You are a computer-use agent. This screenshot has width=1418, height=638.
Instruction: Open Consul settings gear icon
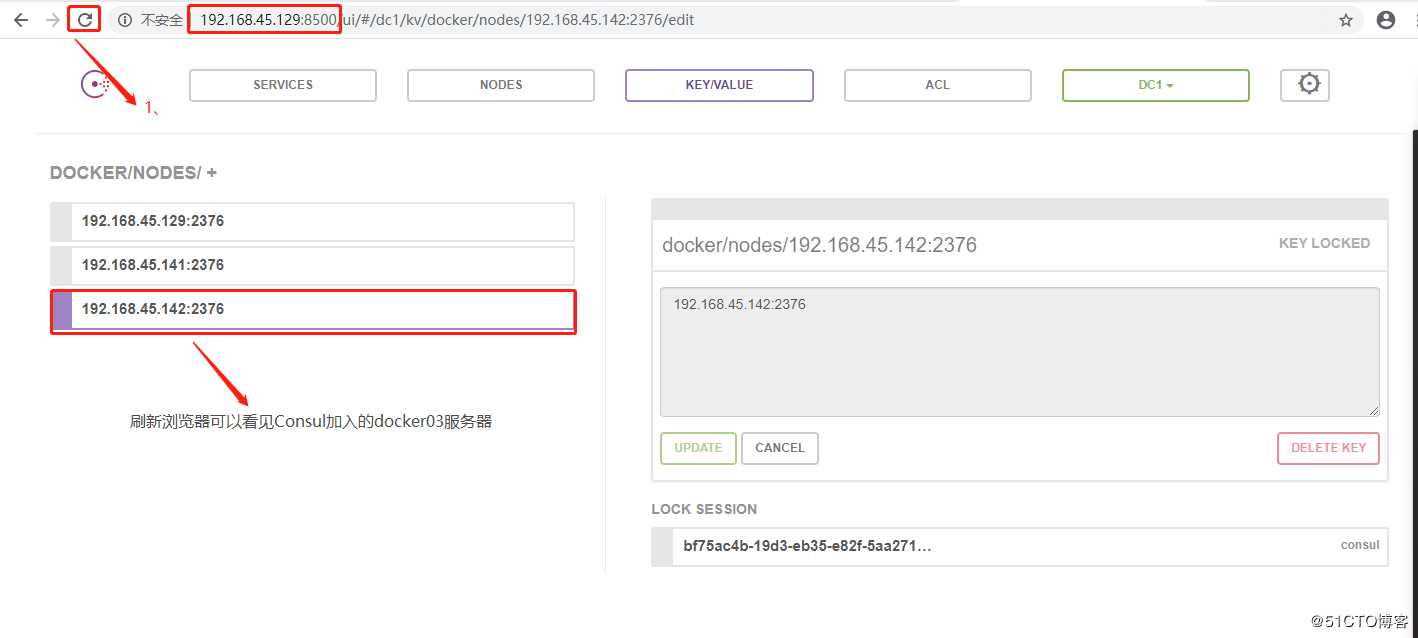(1305, 85)
